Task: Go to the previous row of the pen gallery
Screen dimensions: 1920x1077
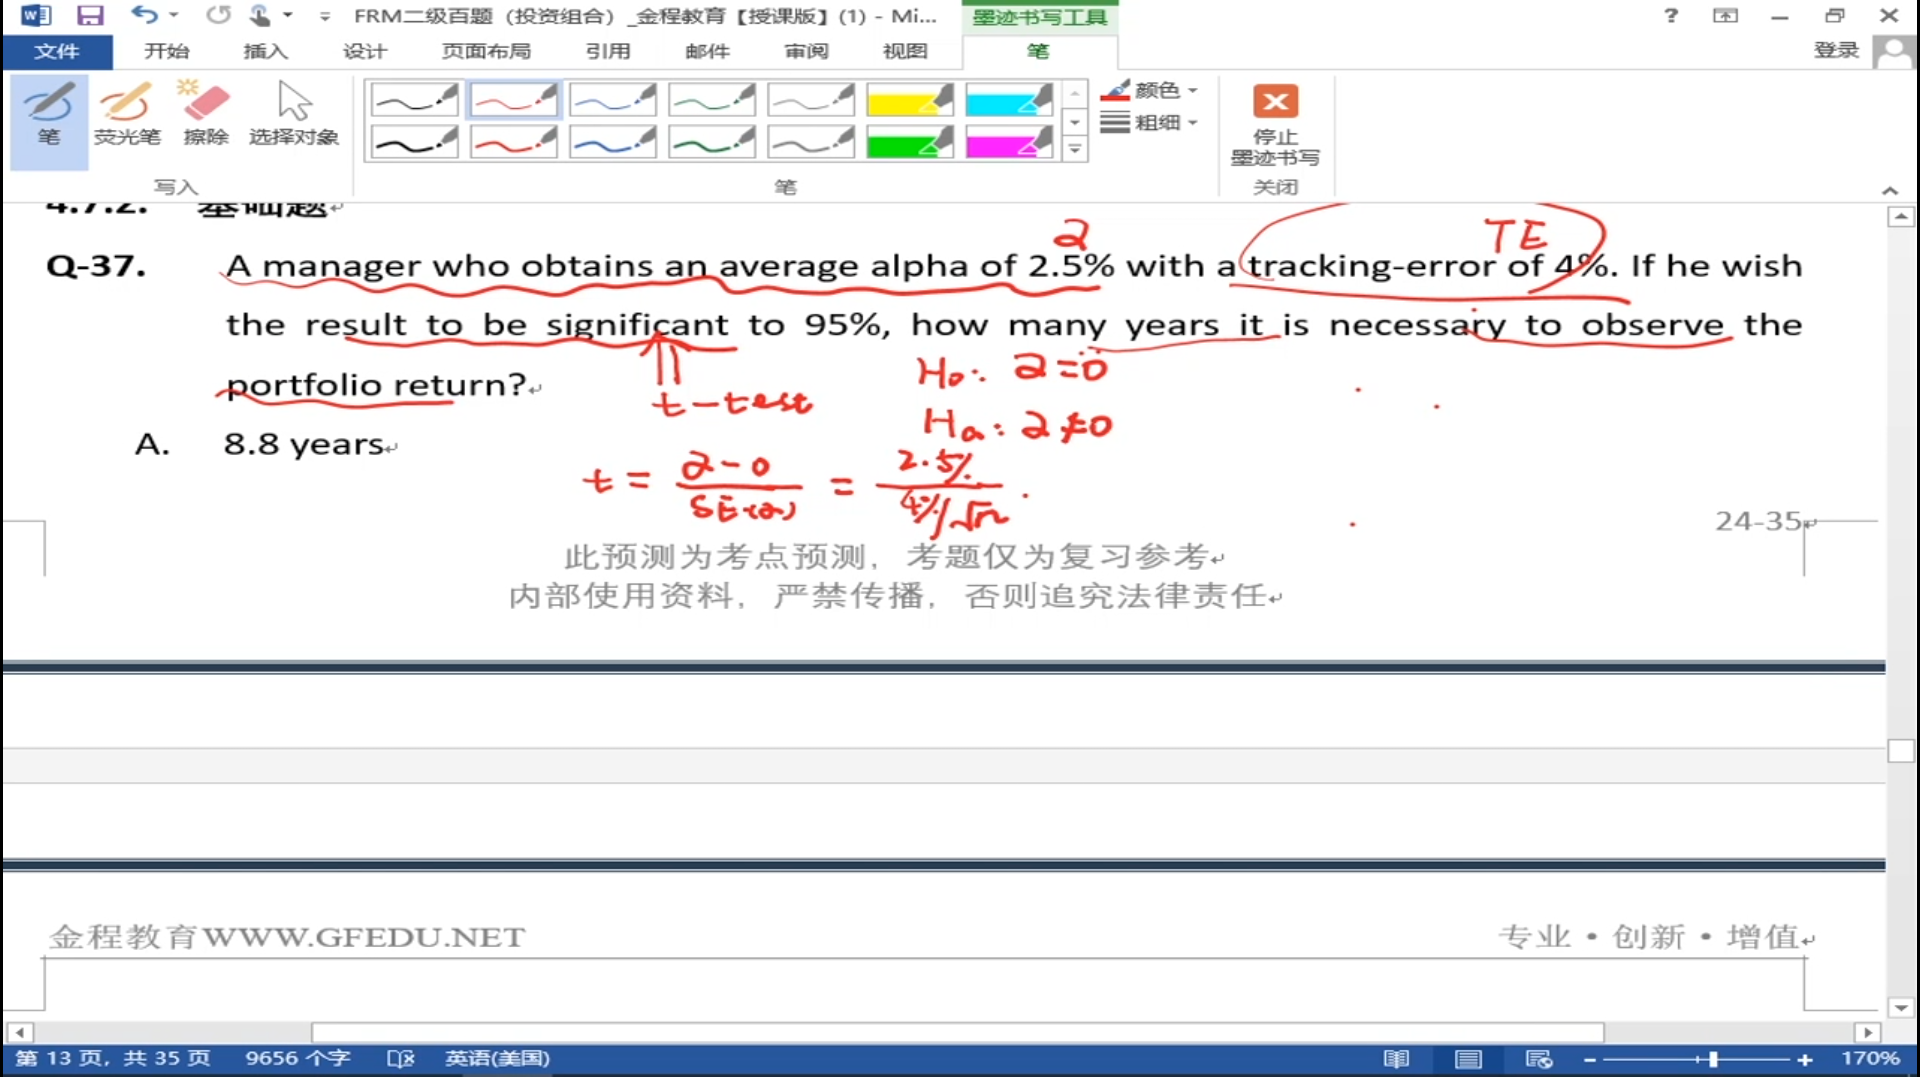Action: [x=1074, y=93]
